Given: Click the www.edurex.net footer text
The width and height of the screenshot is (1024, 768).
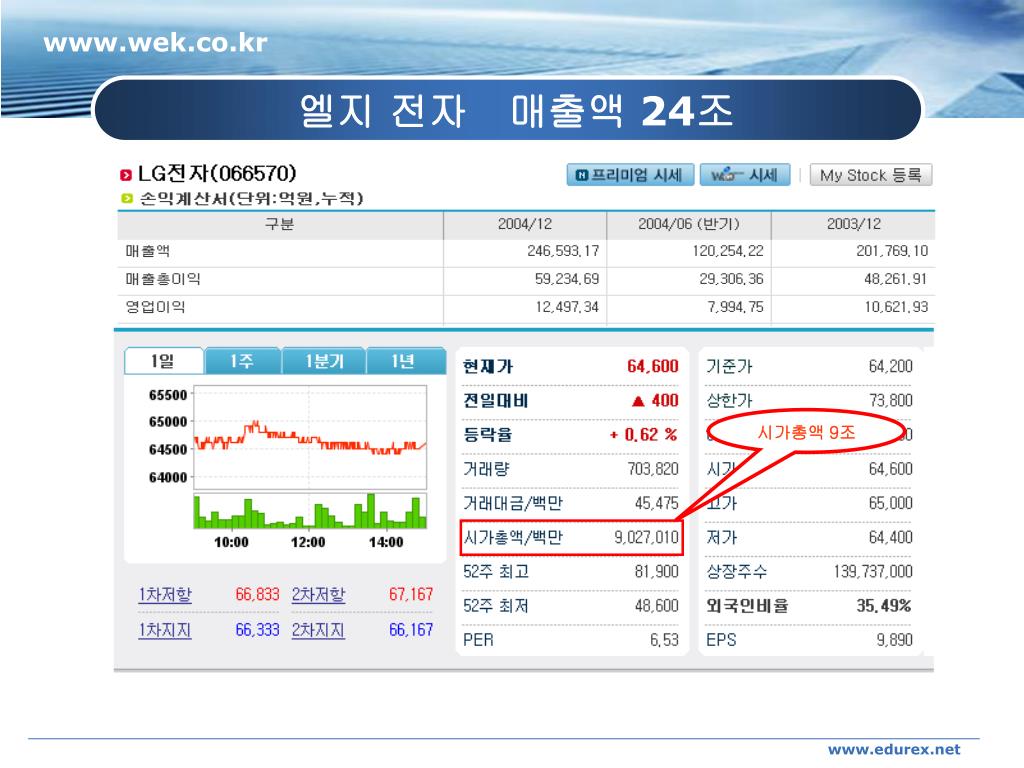Looking at the screenshot, I should pos(894,749).
